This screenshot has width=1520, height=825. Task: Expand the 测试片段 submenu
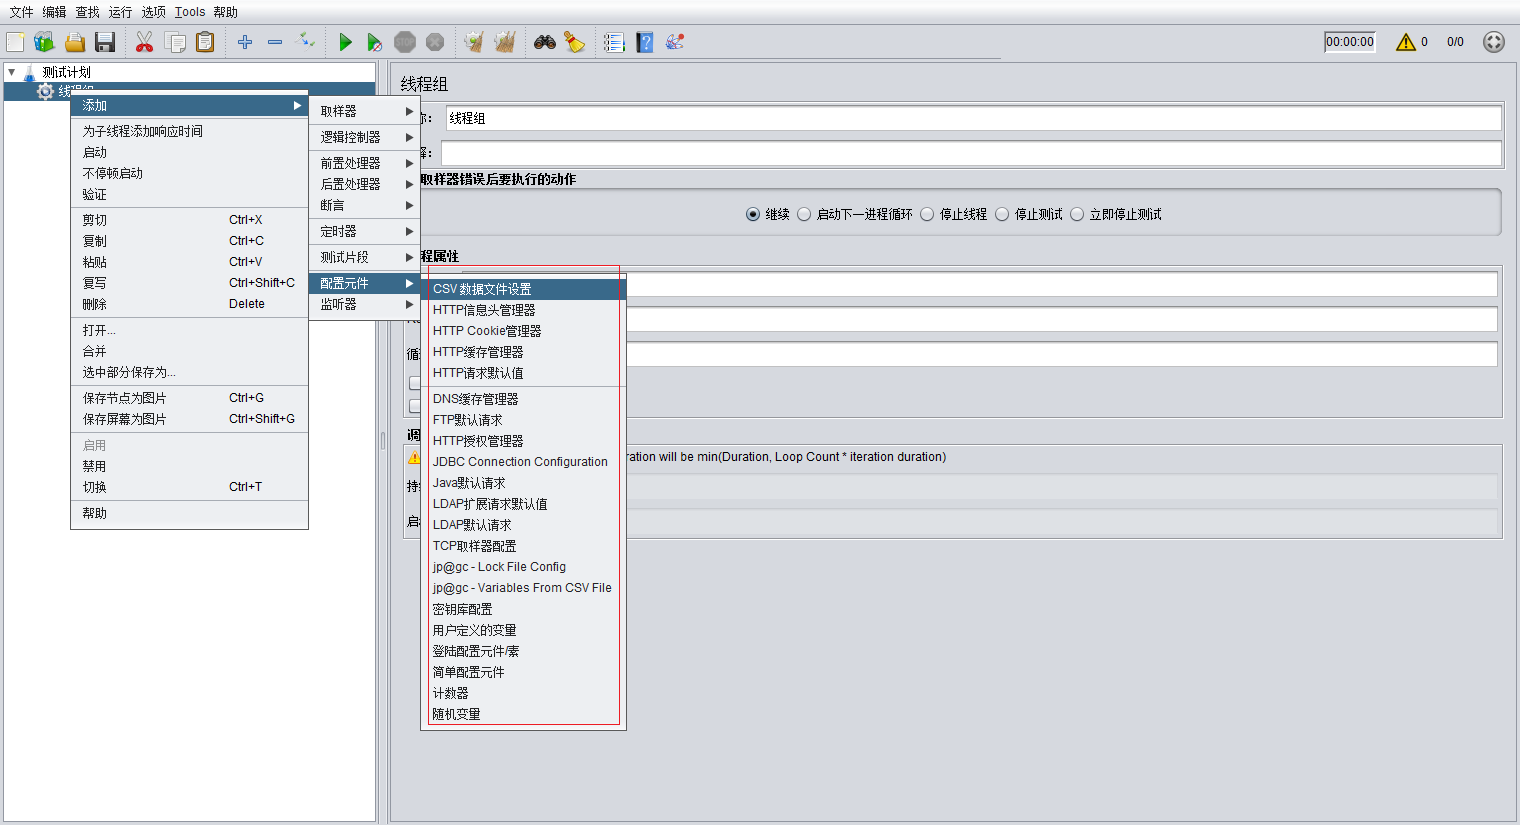pyautogui.click(x=364, y=257)
